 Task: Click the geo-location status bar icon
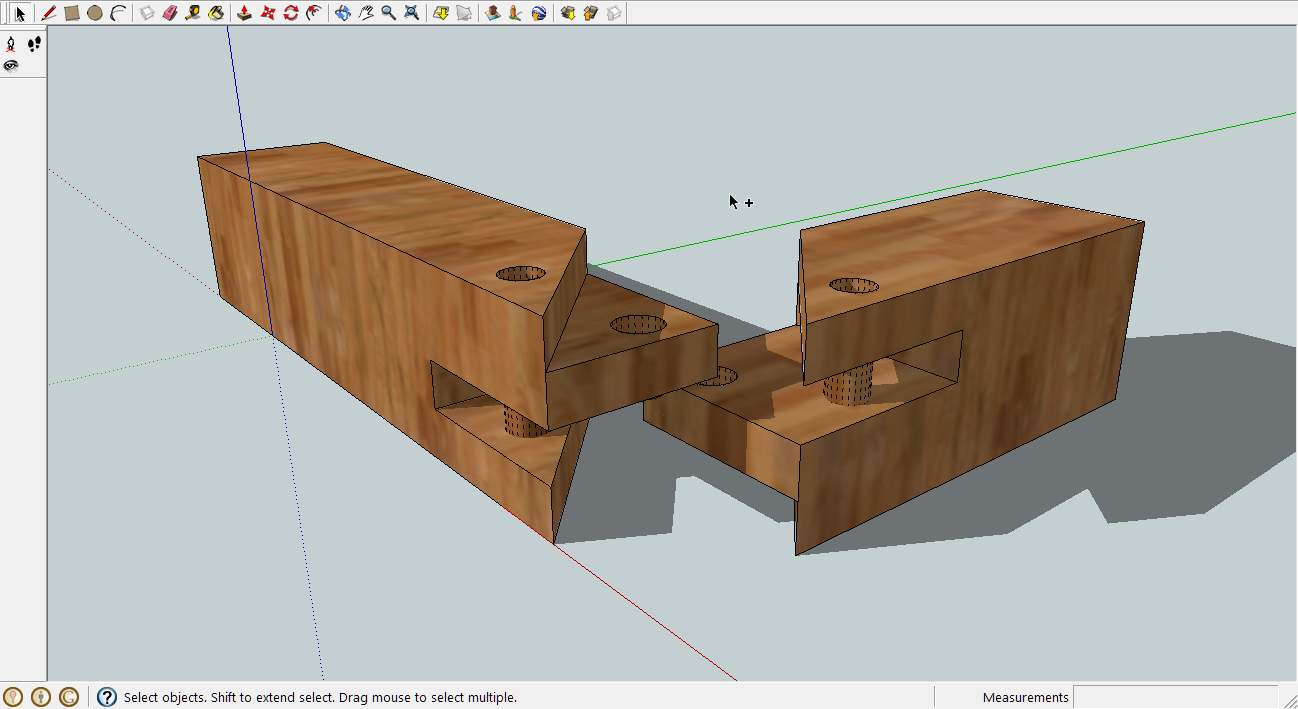pos(13,697)
